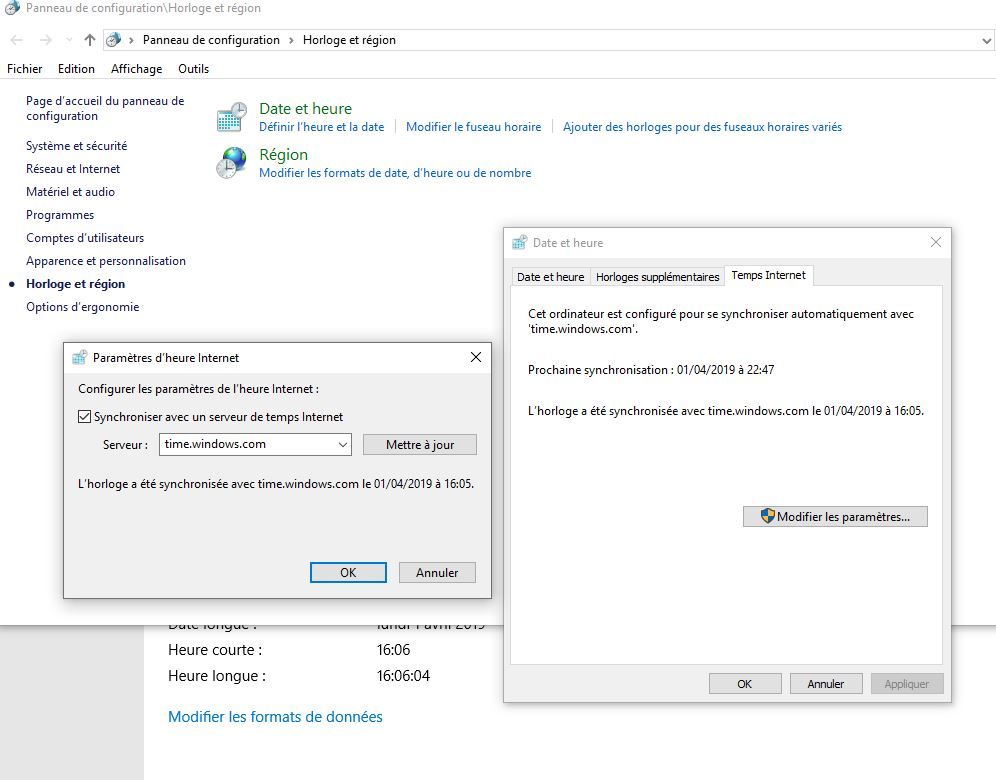The width and height of the screenshot is (996, 780).
Task: Click Annuler in Date et heure dialog
Action: click(x=826, y=684)
